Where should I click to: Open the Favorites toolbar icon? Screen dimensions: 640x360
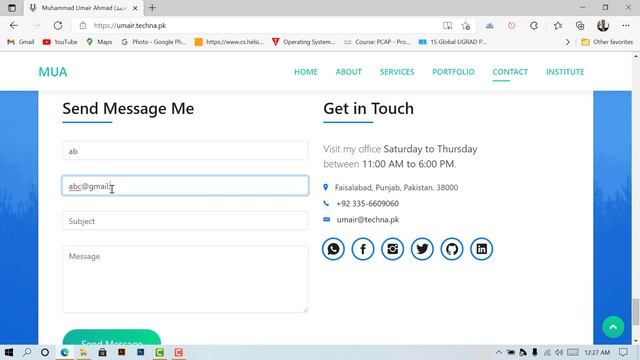coord(558,26)
